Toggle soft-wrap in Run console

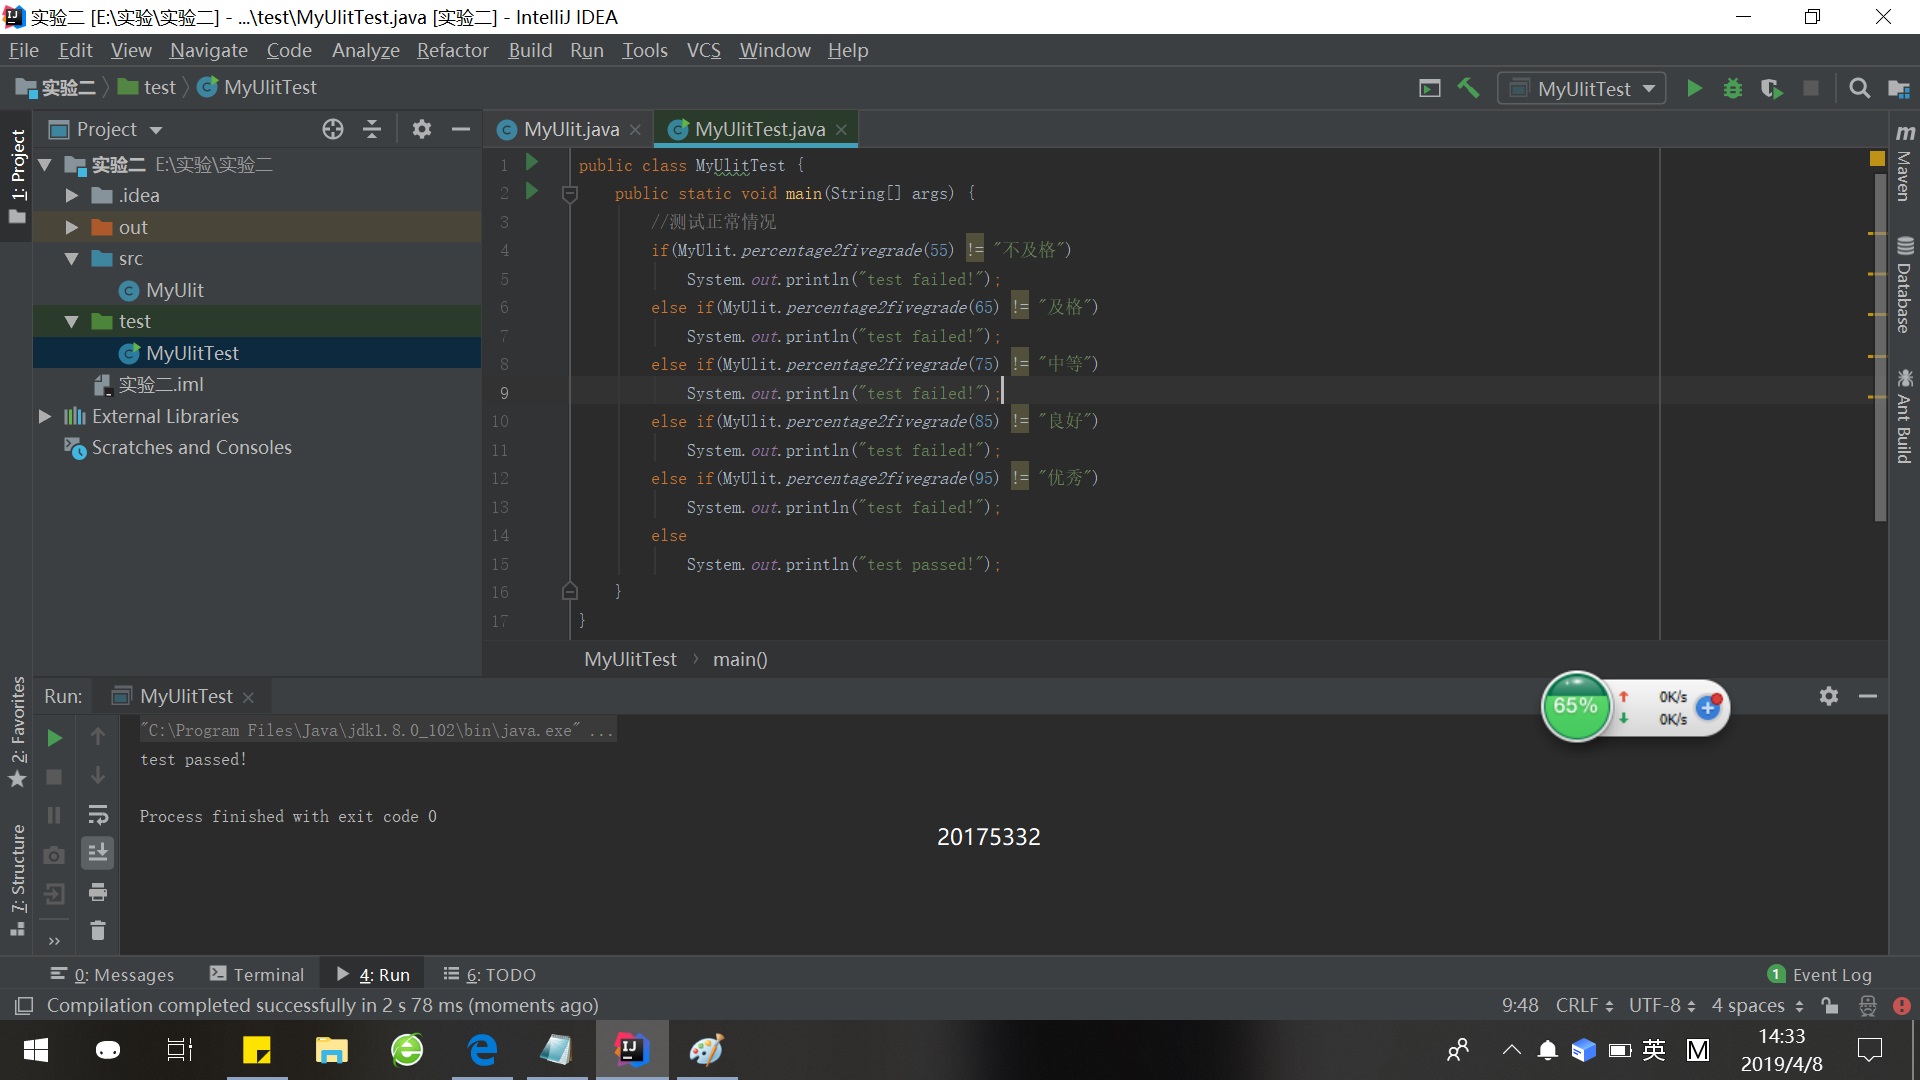click(x=97, y=815)
